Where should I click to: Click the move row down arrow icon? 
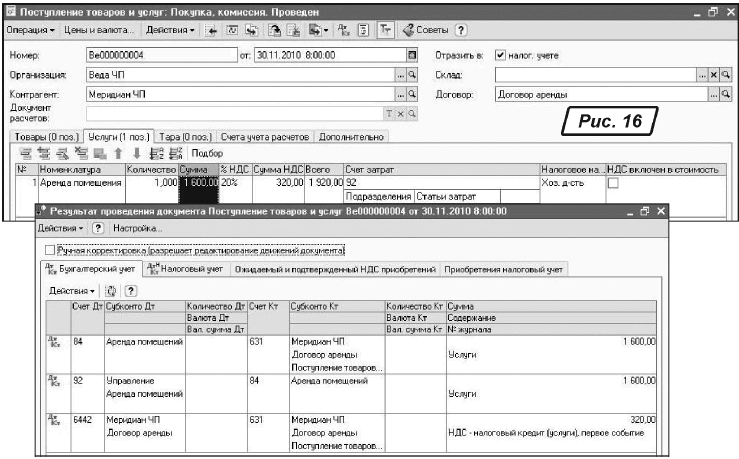(x=136, y=154)
